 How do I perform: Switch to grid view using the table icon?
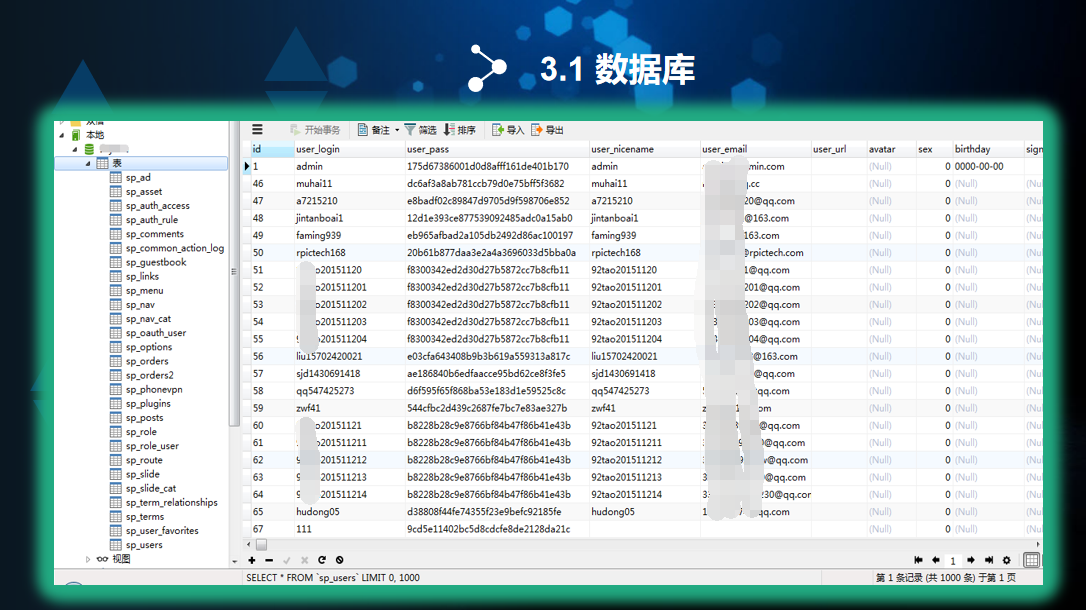1031,561
